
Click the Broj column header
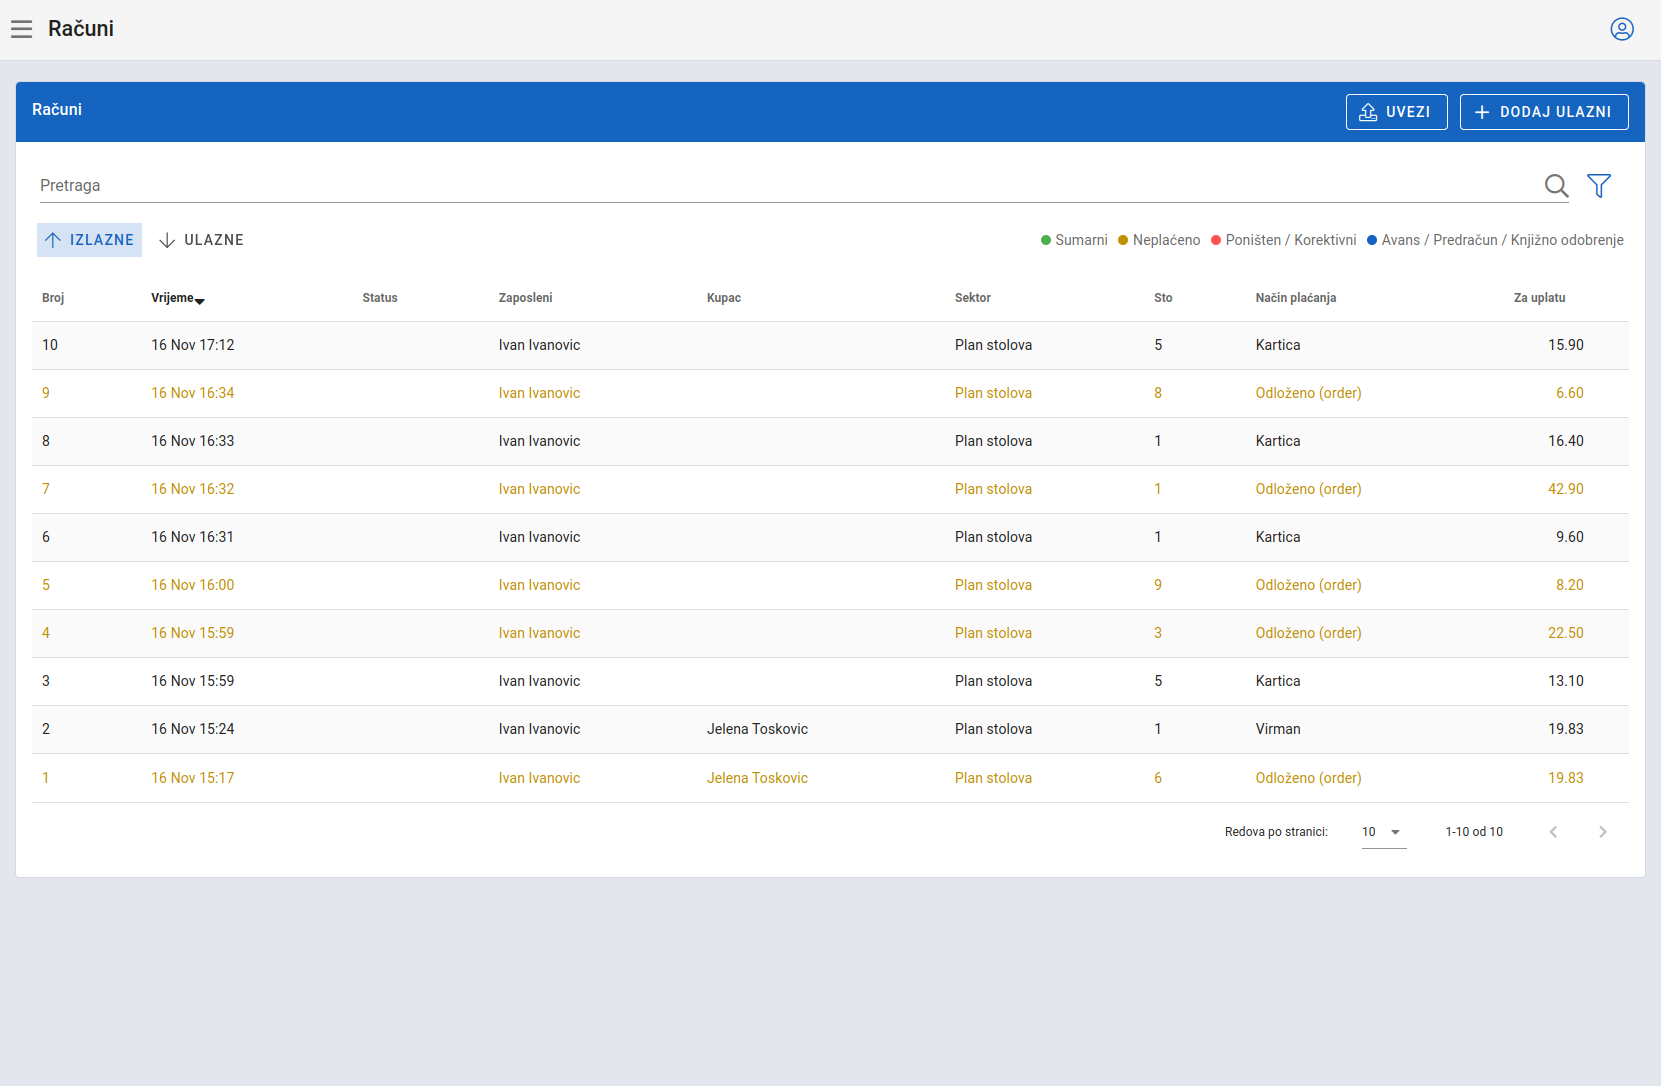point(53,298)
